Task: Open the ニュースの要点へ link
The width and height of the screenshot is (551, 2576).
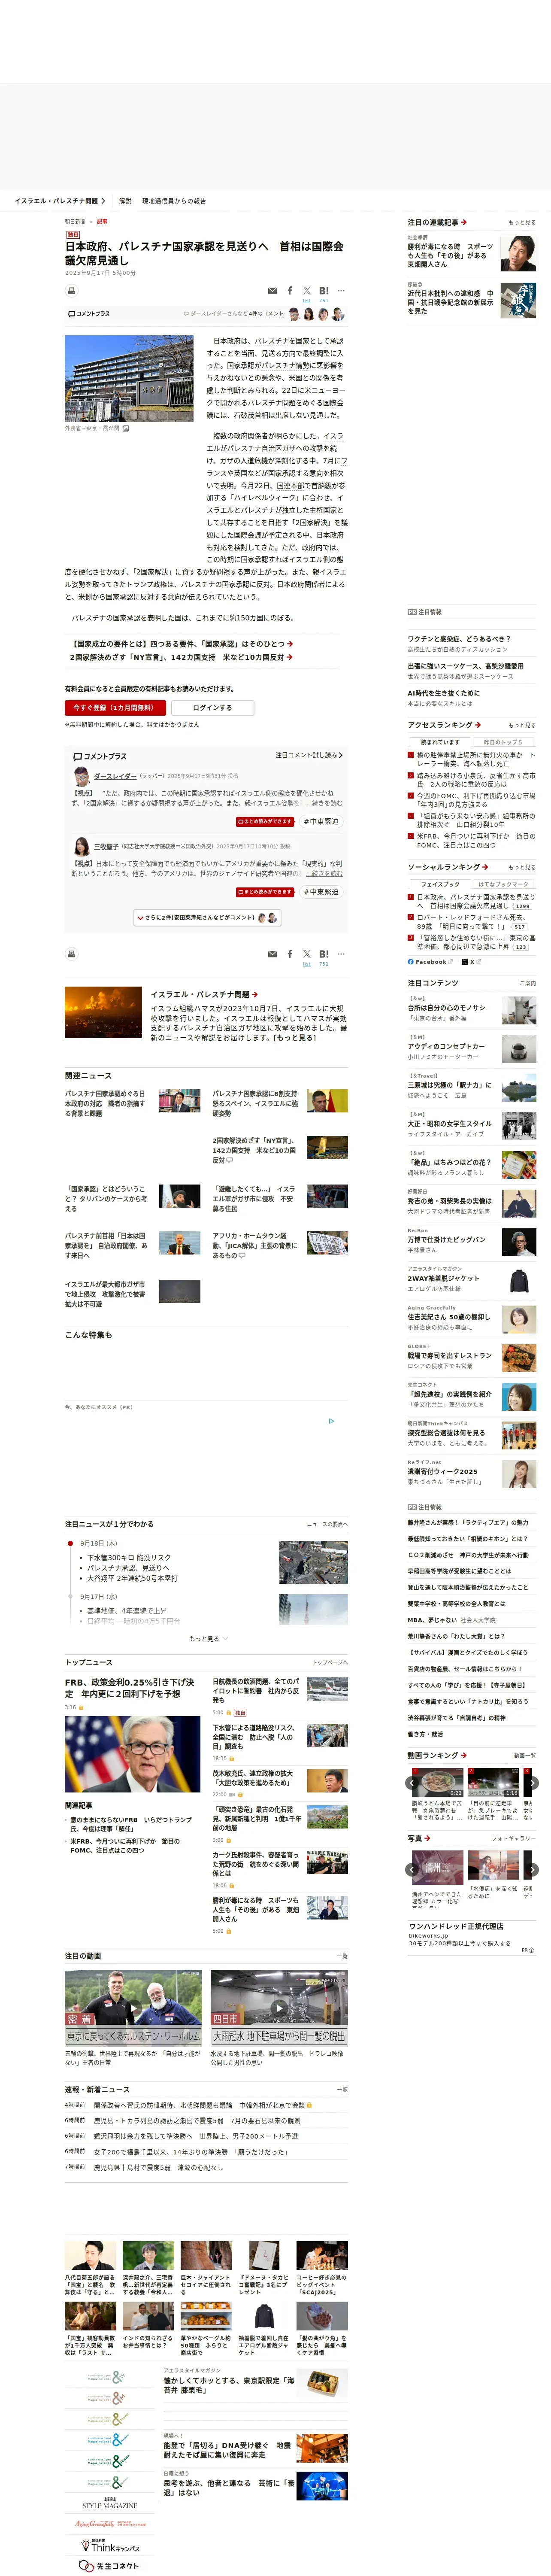Action: pyautogui.click(x=327, y=1524)
